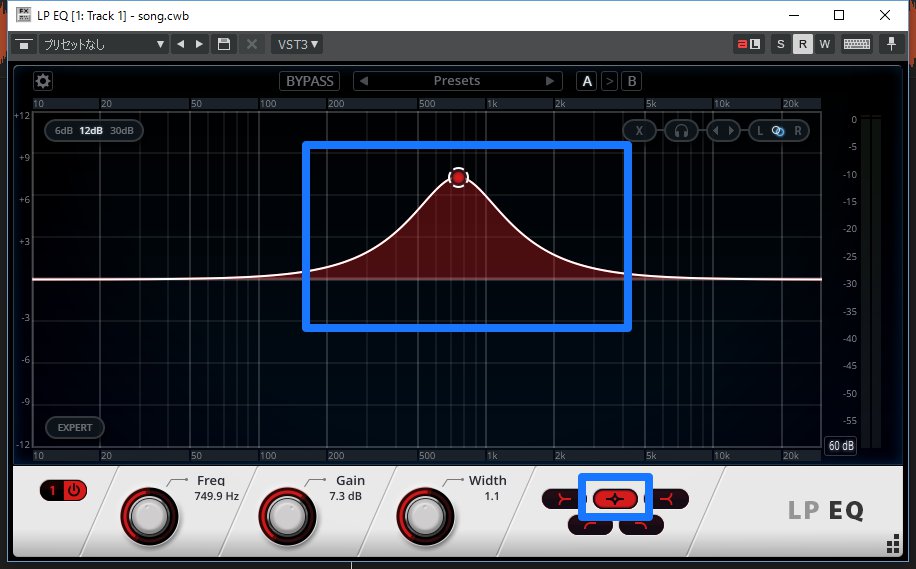Open the Presets selector list

456,81
